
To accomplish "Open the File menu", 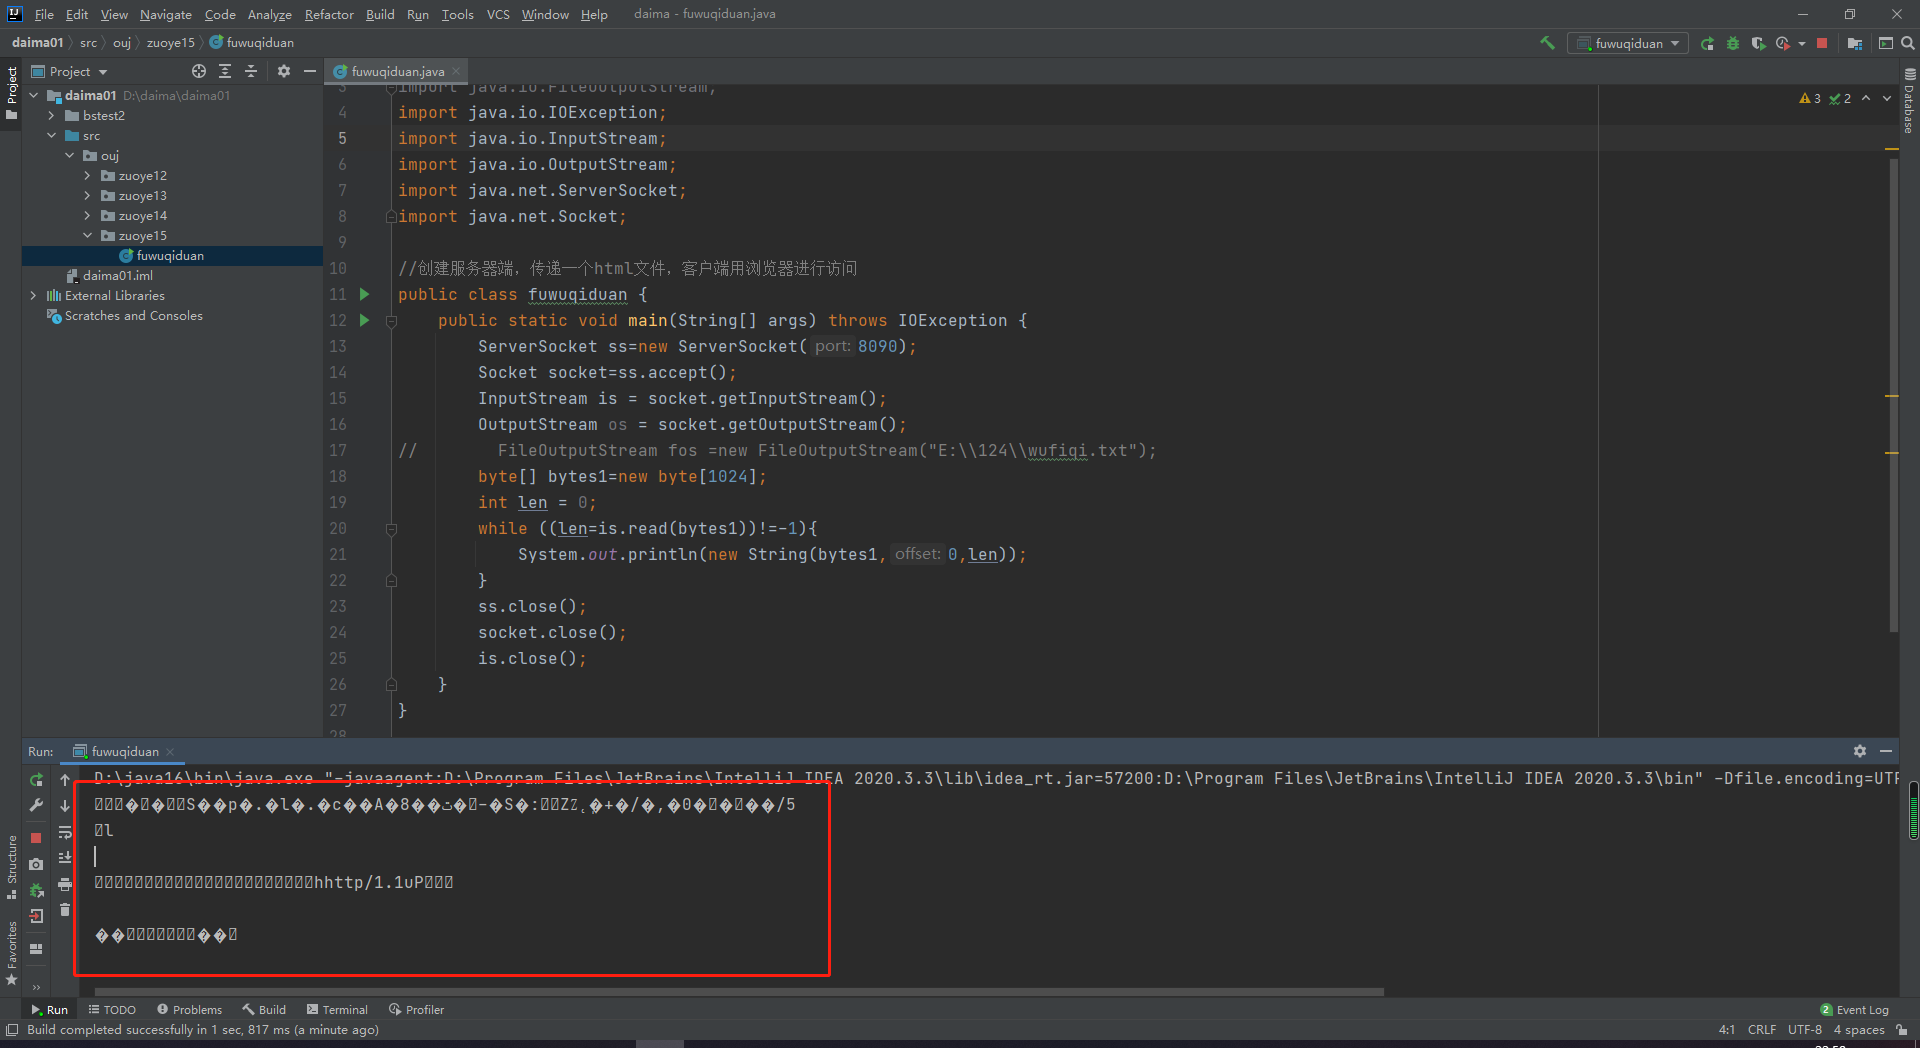I will point(44,14).
